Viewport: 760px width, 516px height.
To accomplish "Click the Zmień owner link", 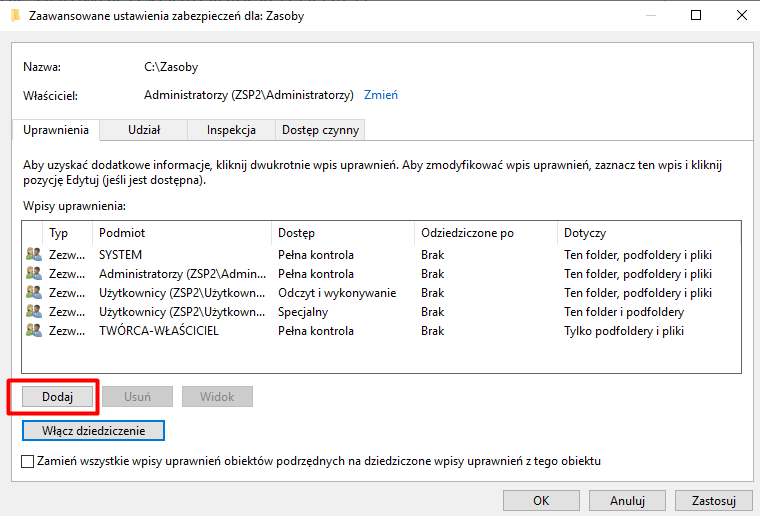I will tap(381, 96).
